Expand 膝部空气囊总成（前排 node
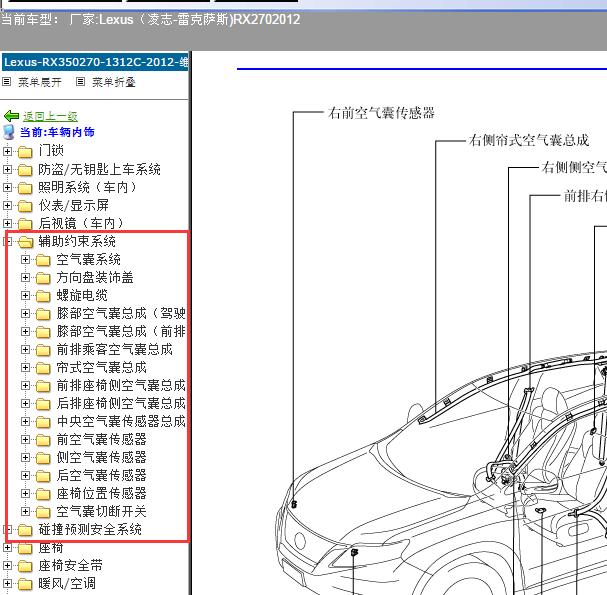607x595 pixels. [x=25, y=331]
